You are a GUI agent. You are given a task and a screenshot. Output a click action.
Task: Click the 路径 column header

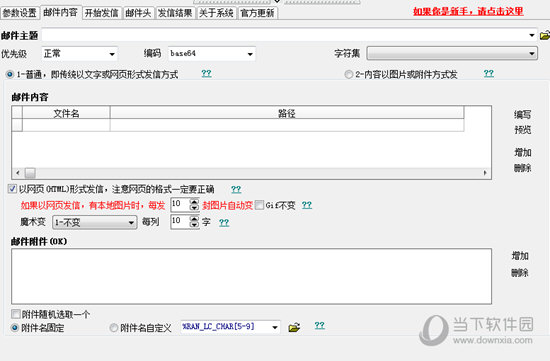pos(287,113)
